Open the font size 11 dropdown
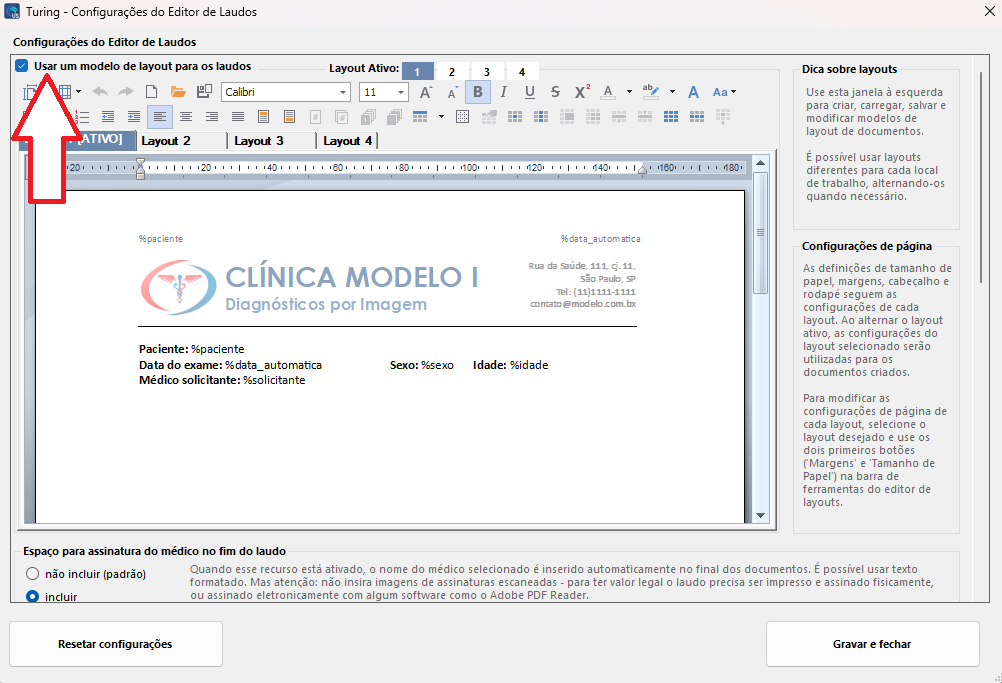1002x683 pixels. coord(402,92)
